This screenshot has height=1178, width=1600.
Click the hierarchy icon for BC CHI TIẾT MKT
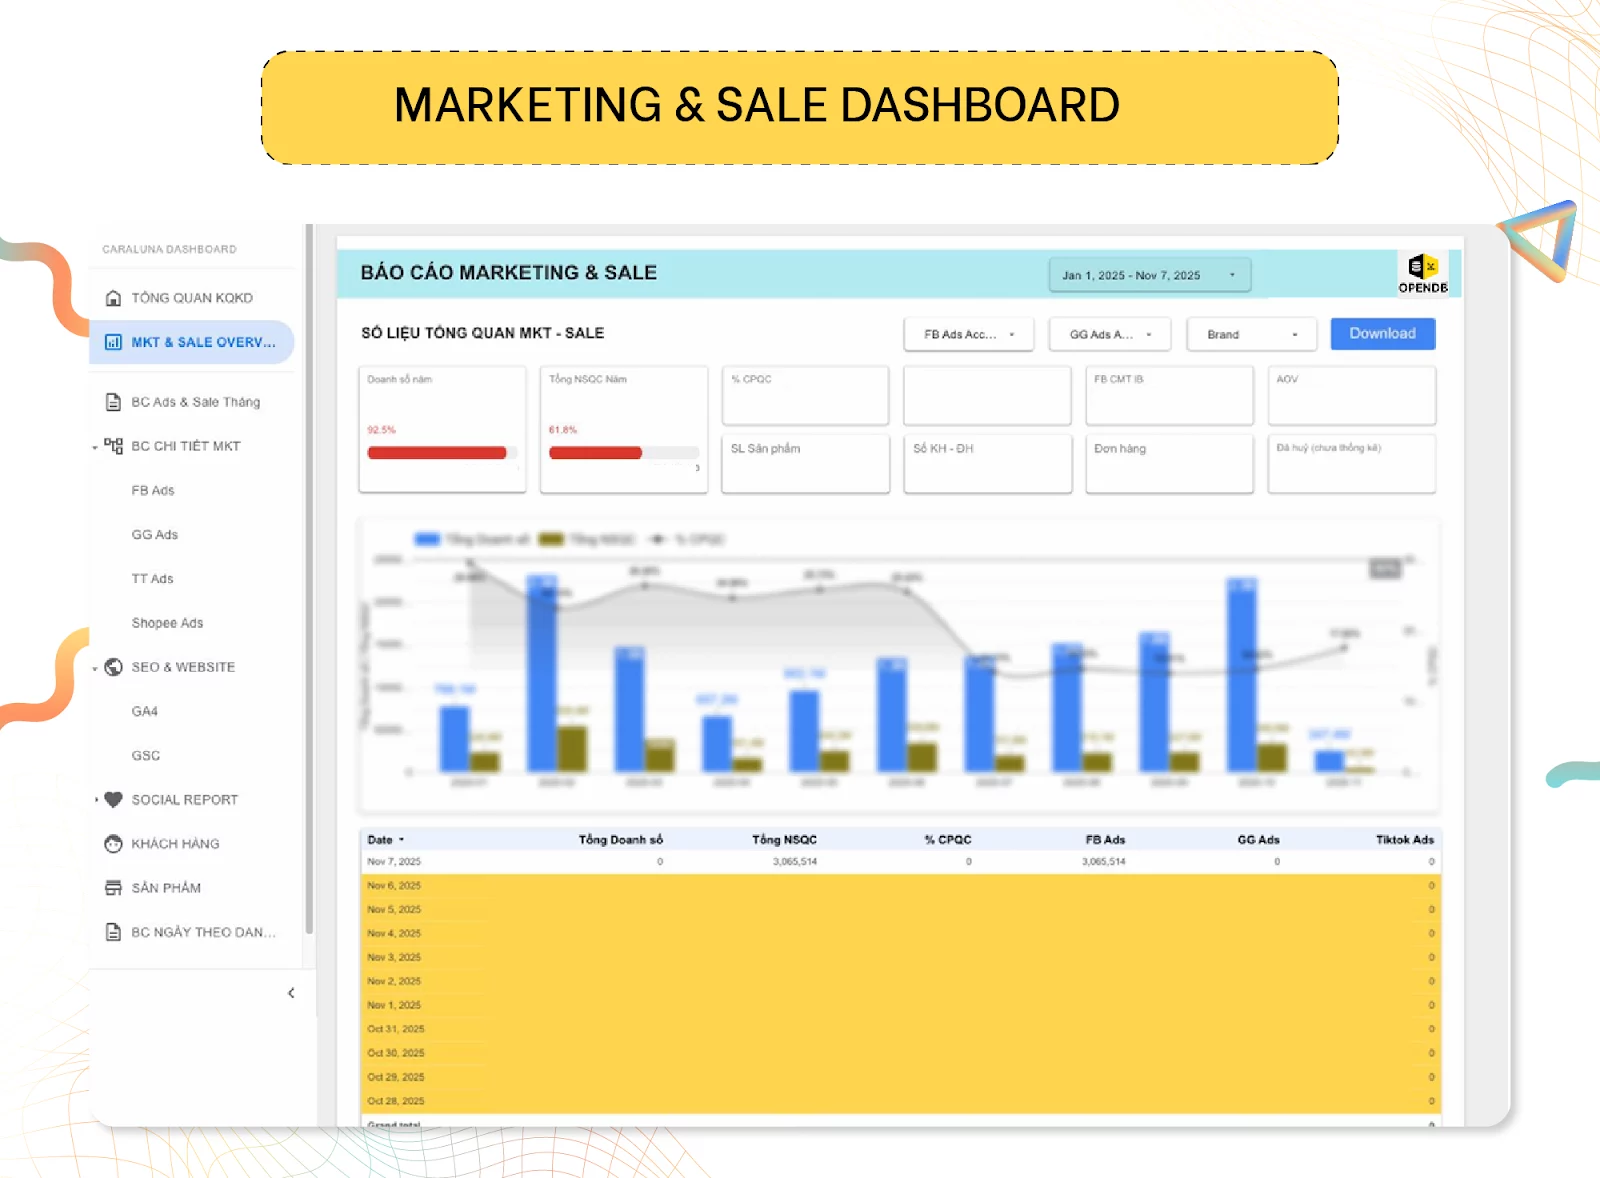point(113,446)
